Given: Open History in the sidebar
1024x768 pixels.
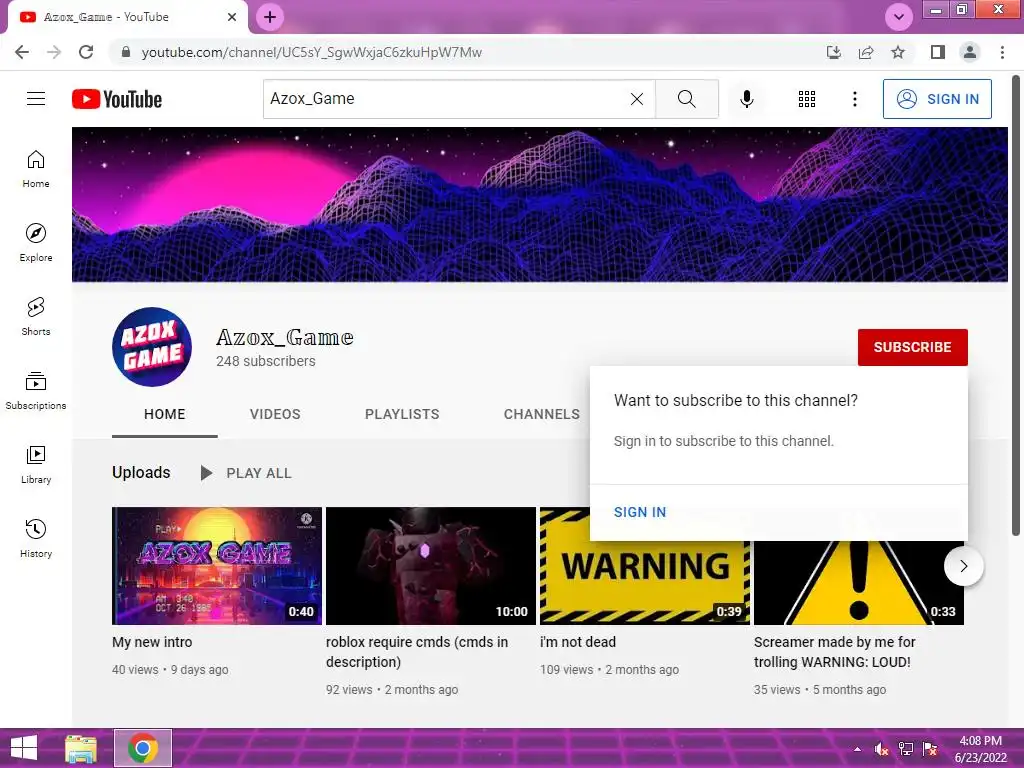Looking at the screenshot, I should click(36, 538).
